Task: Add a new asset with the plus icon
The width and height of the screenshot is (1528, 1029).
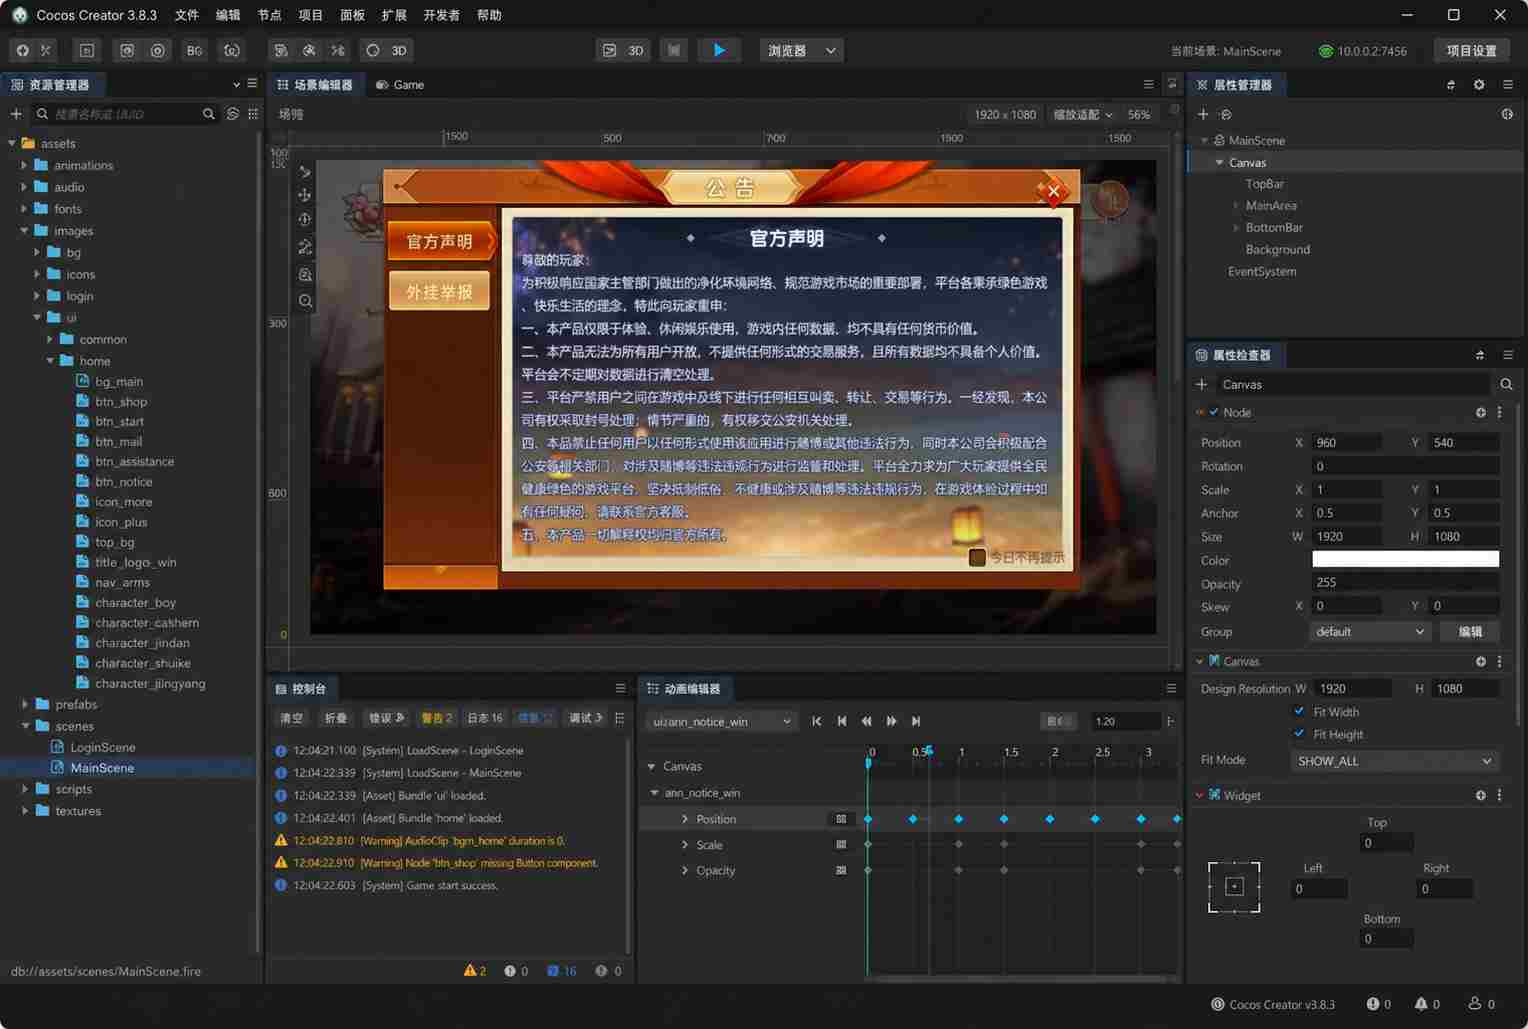Action: [16, 114]
